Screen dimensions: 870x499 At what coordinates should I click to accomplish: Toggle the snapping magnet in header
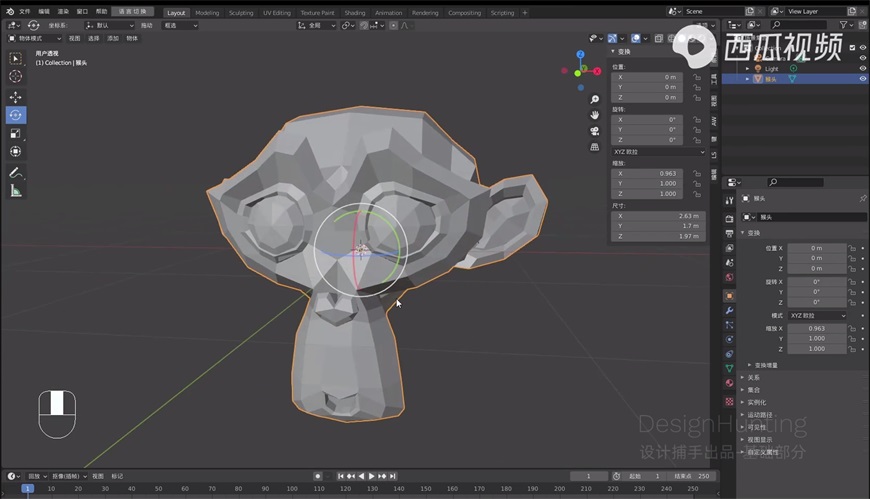363,26
